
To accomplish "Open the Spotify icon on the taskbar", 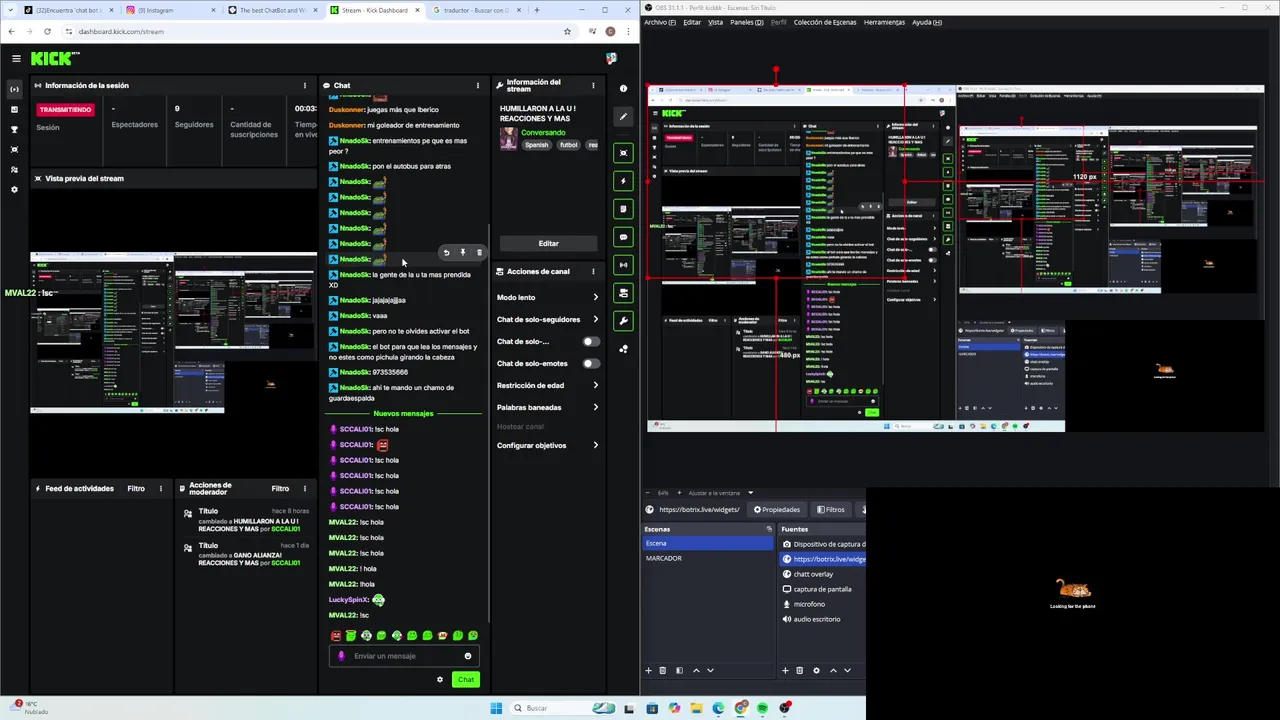I will click(762, 708).
